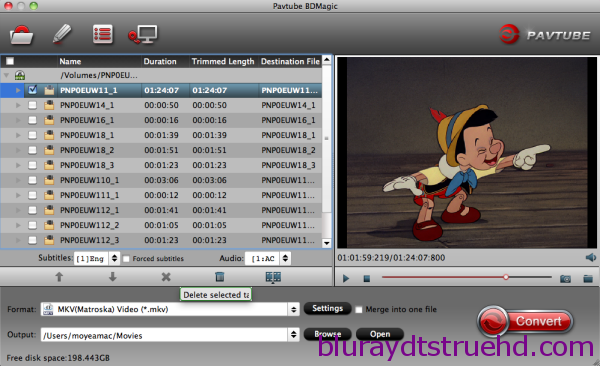Image resolution: width=600 pixels, height=366 pixels.
Task: Select the PNP0EUW112_1 row name
Action: [x=90, y=210]
